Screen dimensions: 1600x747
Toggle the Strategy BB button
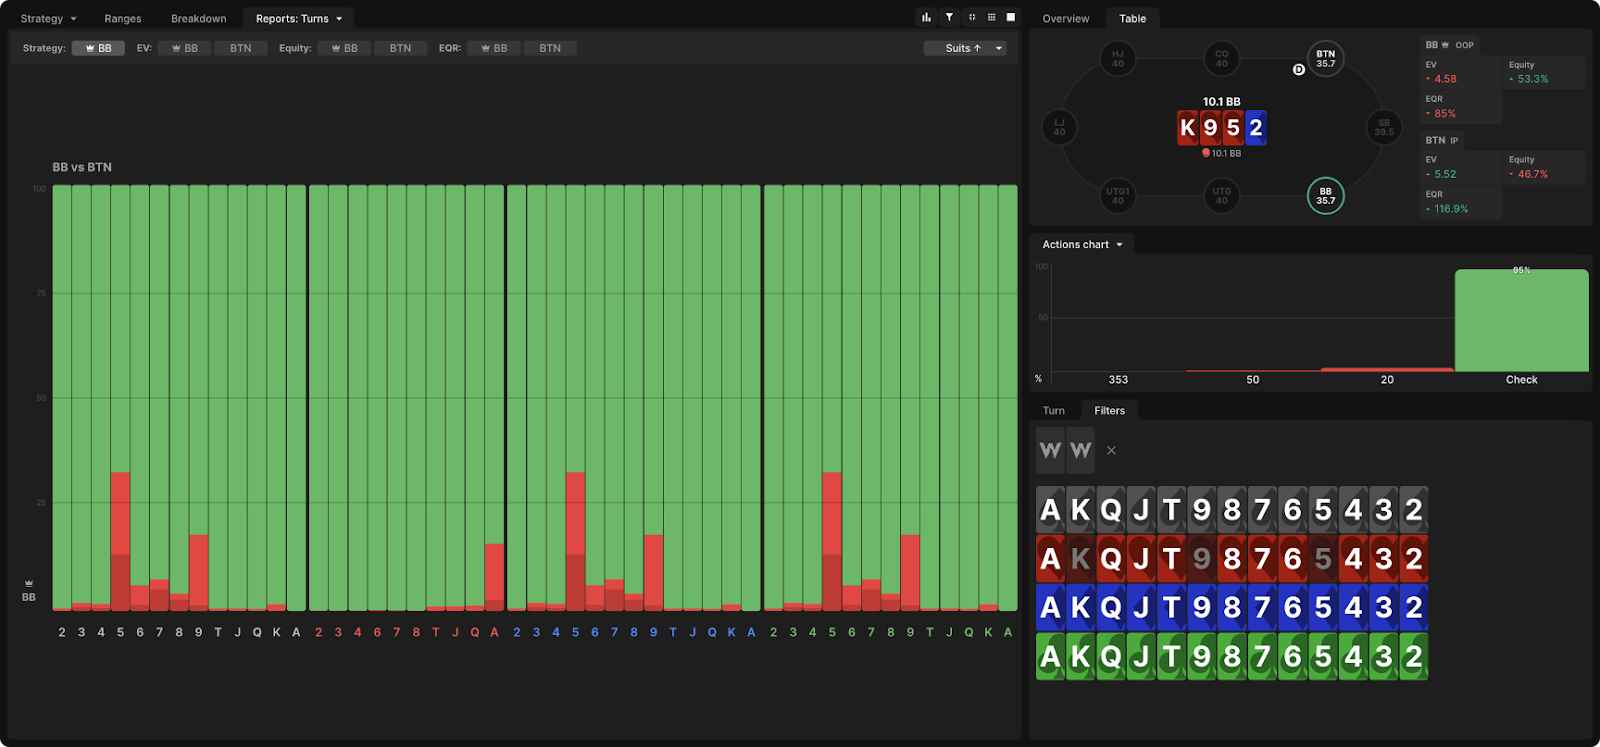coord(98,48)
